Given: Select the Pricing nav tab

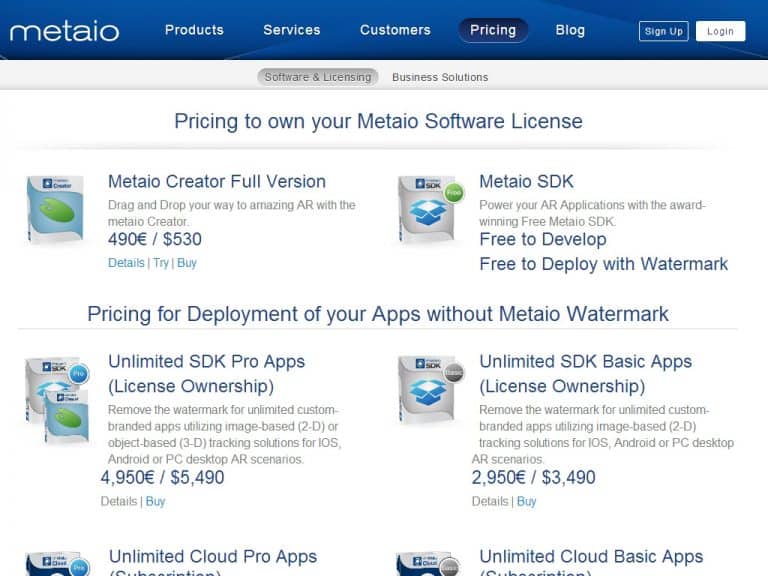Looking at the screenshot, I should [x=493, y=30].
